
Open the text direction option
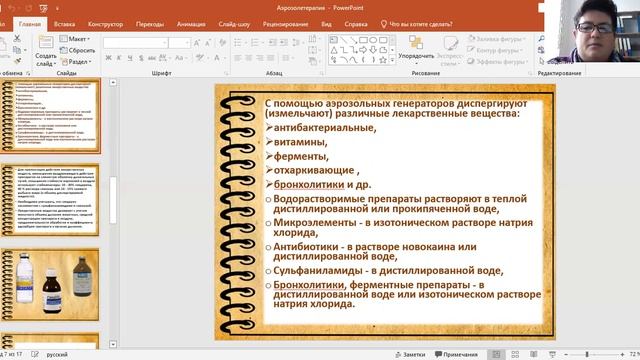(x=313, y=39)
